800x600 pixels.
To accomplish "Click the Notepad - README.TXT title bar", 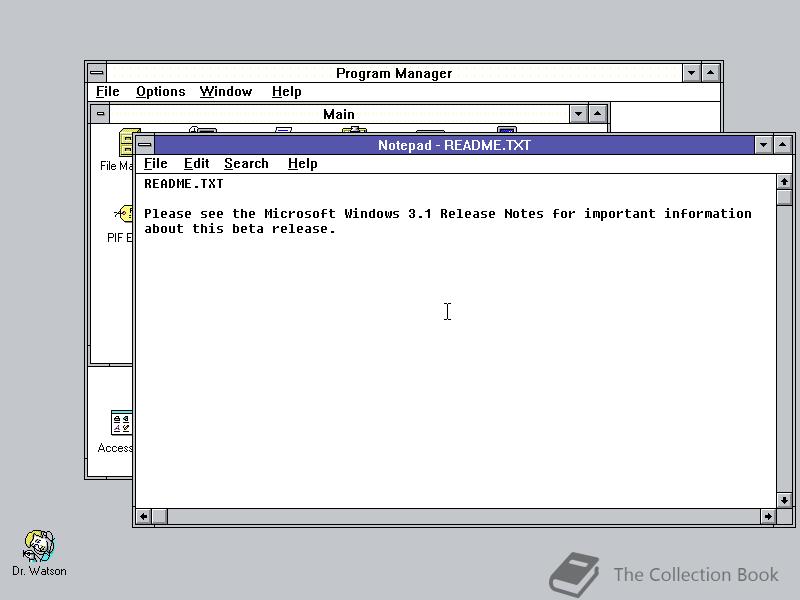I will 455,145.
